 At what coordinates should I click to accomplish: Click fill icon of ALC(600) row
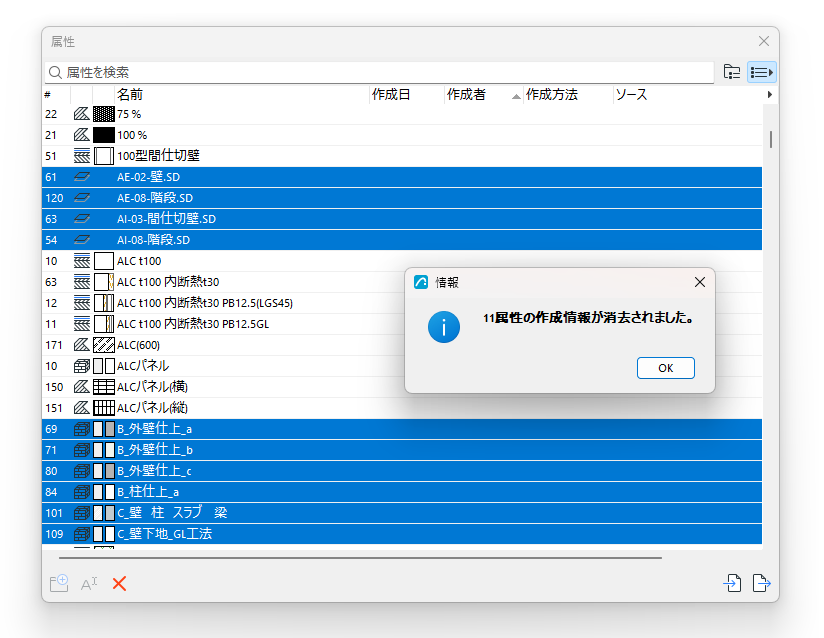81,345
